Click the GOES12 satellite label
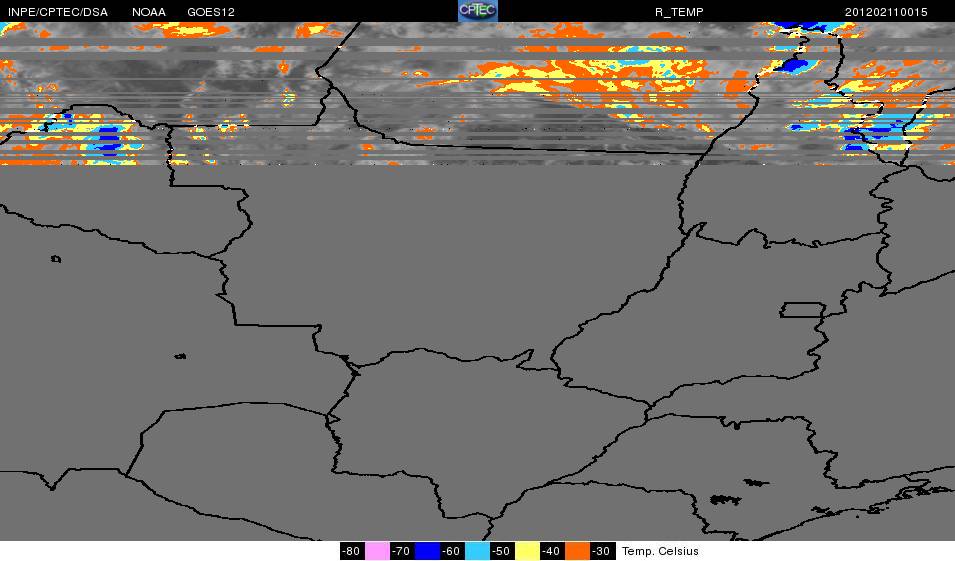Viewport: 955px width, 561px height. coord(211,12)
